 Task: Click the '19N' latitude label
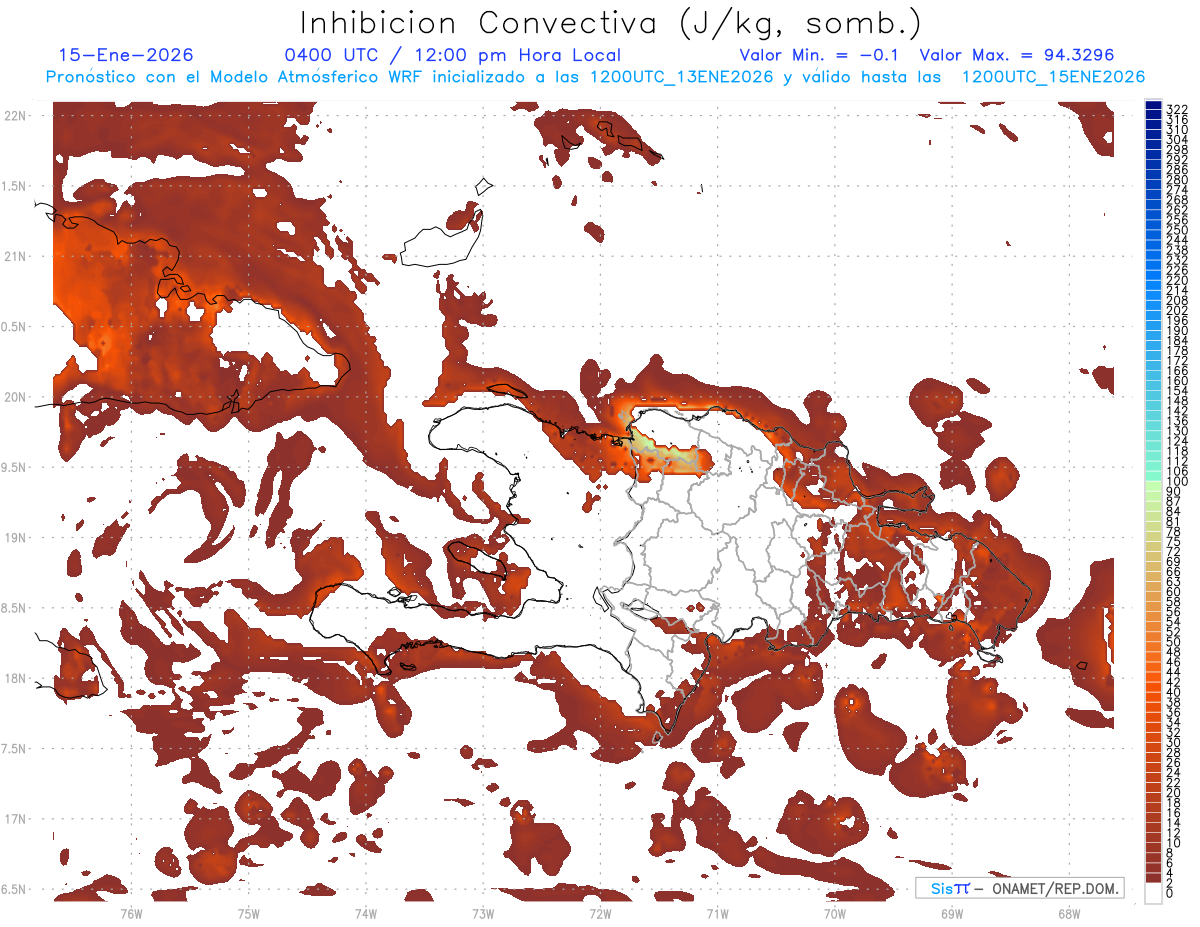point(16,538)
